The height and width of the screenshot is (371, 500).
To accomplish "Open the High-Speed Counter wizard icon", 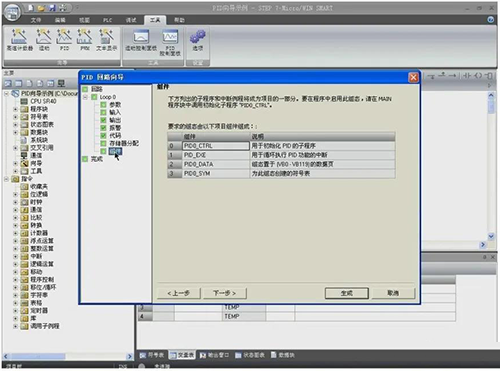I will [19, 40].
